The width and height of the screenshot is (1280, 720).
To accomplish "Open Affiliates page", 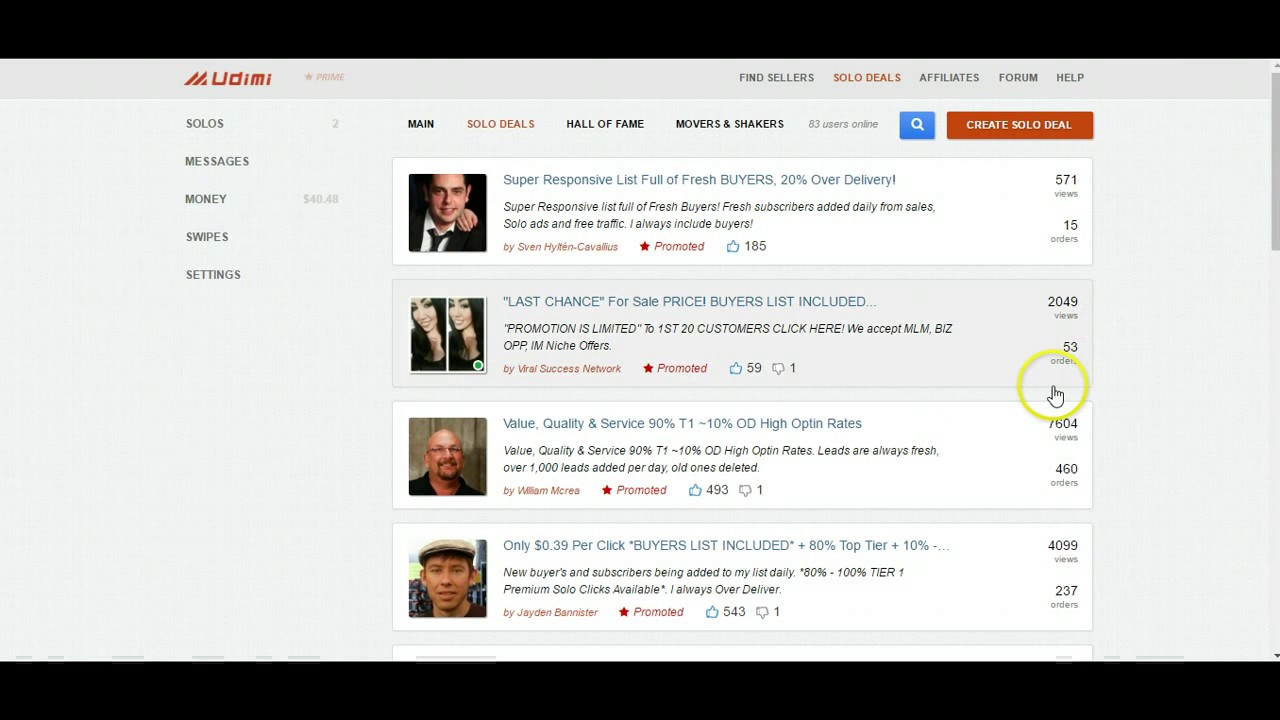I will click(x=949, y=77).
